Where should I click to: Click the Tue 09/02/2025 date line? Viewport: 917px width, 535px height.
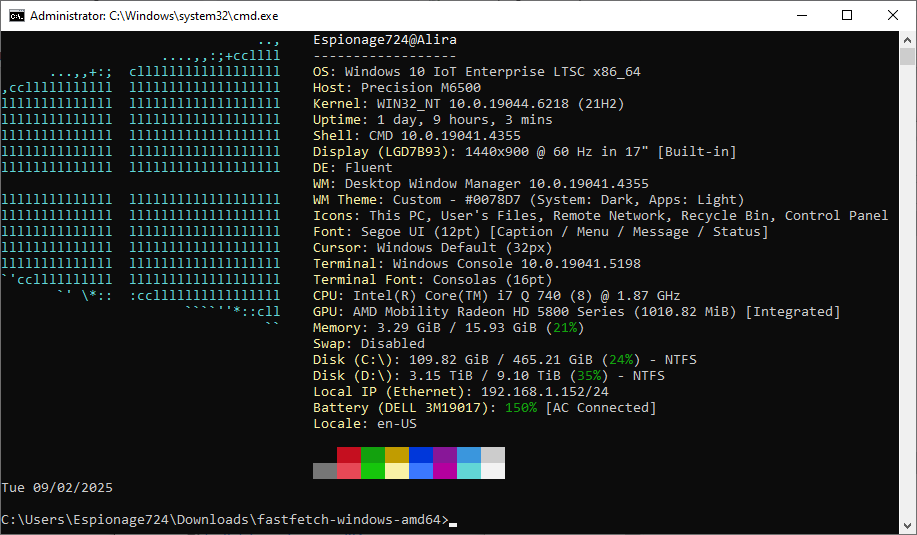[x=57, y=488]
